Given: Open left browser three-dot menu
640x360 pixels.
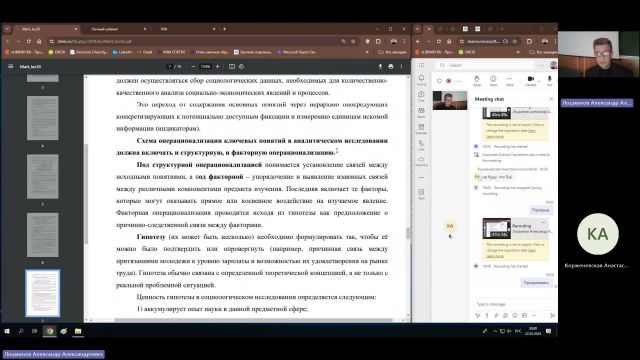Looking at the screenshot, I should click(404, 41).
